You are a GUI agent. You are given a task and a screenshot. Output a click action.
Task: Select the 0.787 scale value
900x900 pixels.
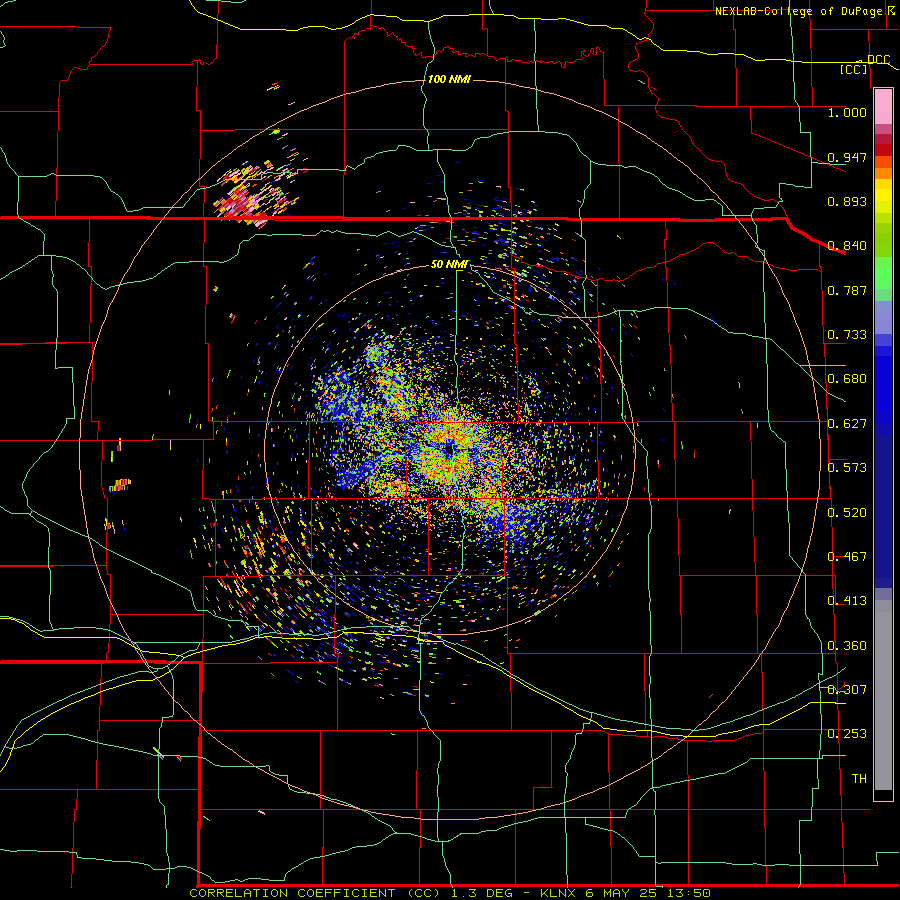click(847, 290)
